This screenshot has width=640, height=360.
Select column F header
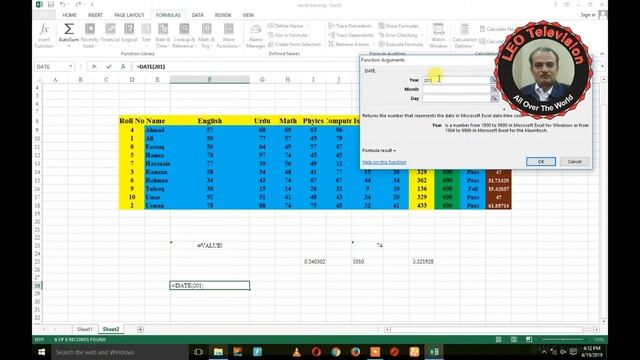click(210, 80)
